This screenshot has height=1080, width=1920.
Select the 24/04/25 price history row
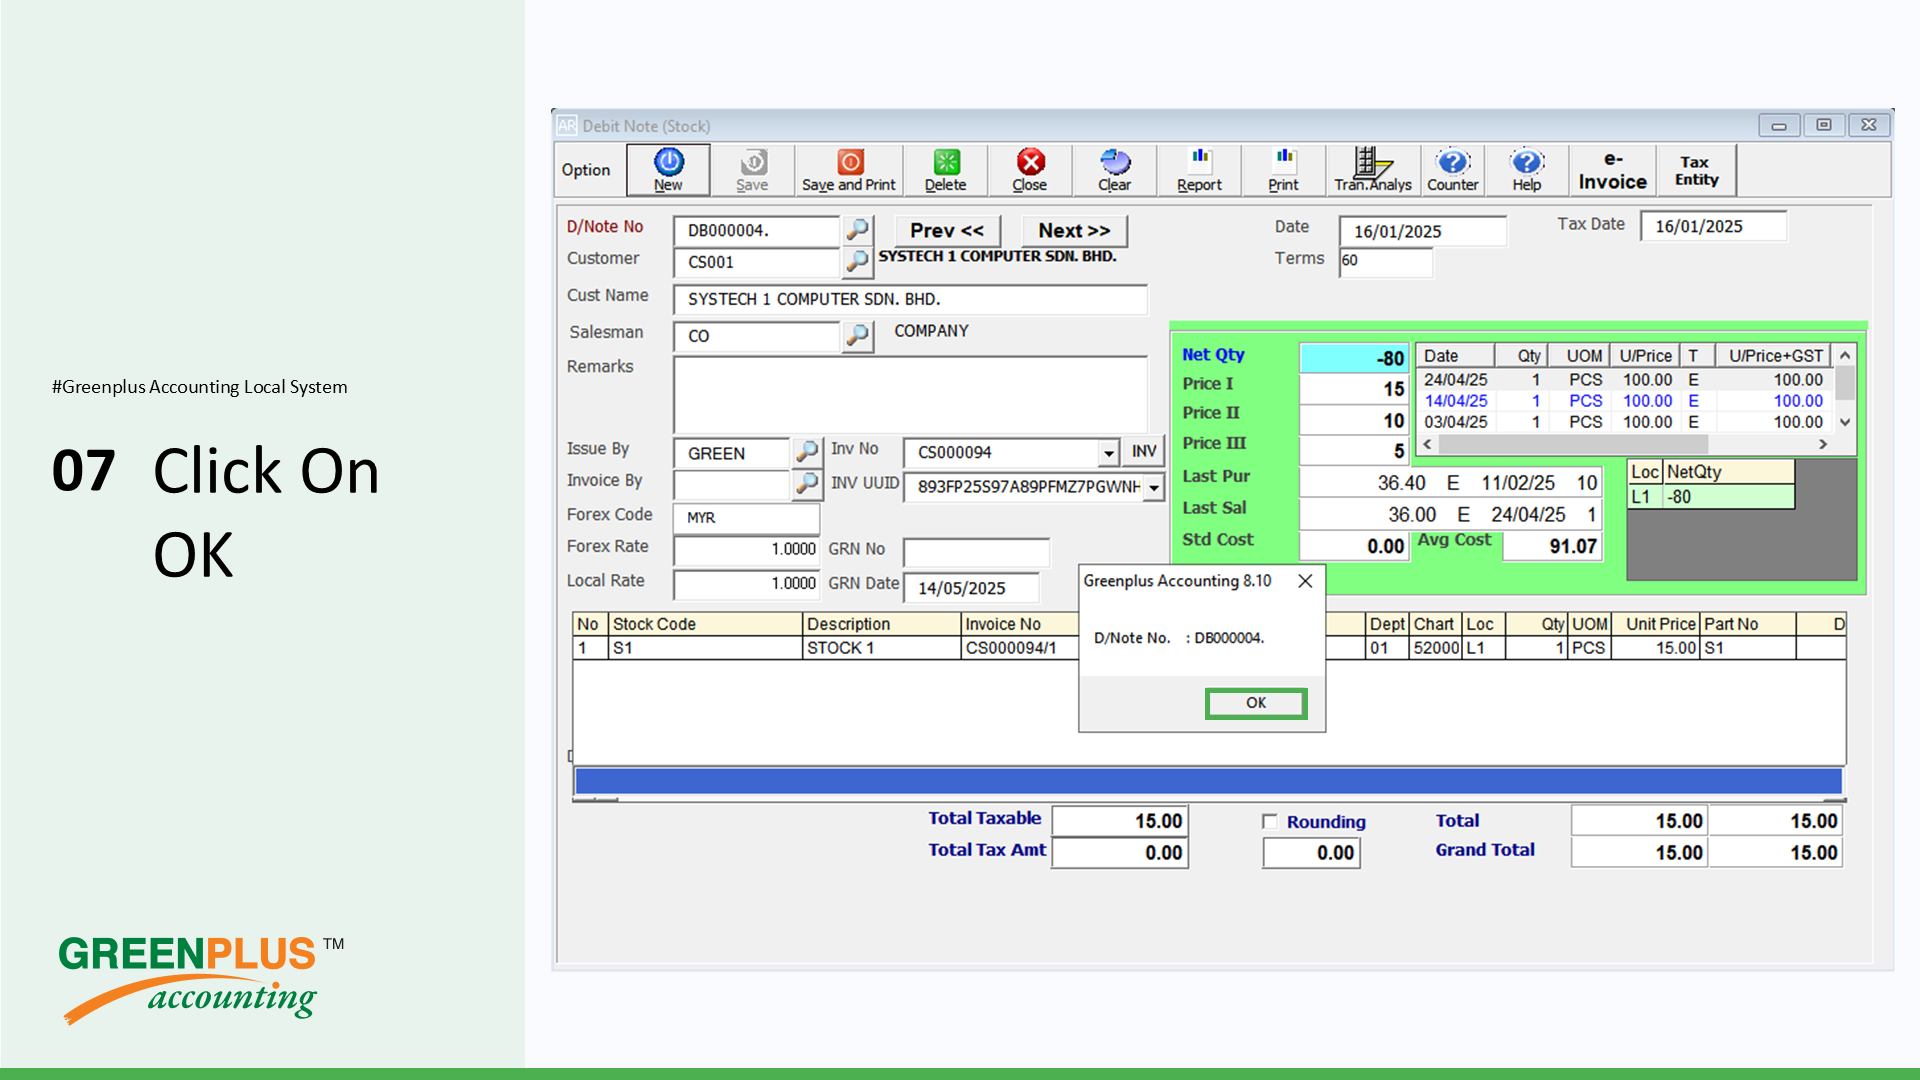click(x=1626, y=380)
